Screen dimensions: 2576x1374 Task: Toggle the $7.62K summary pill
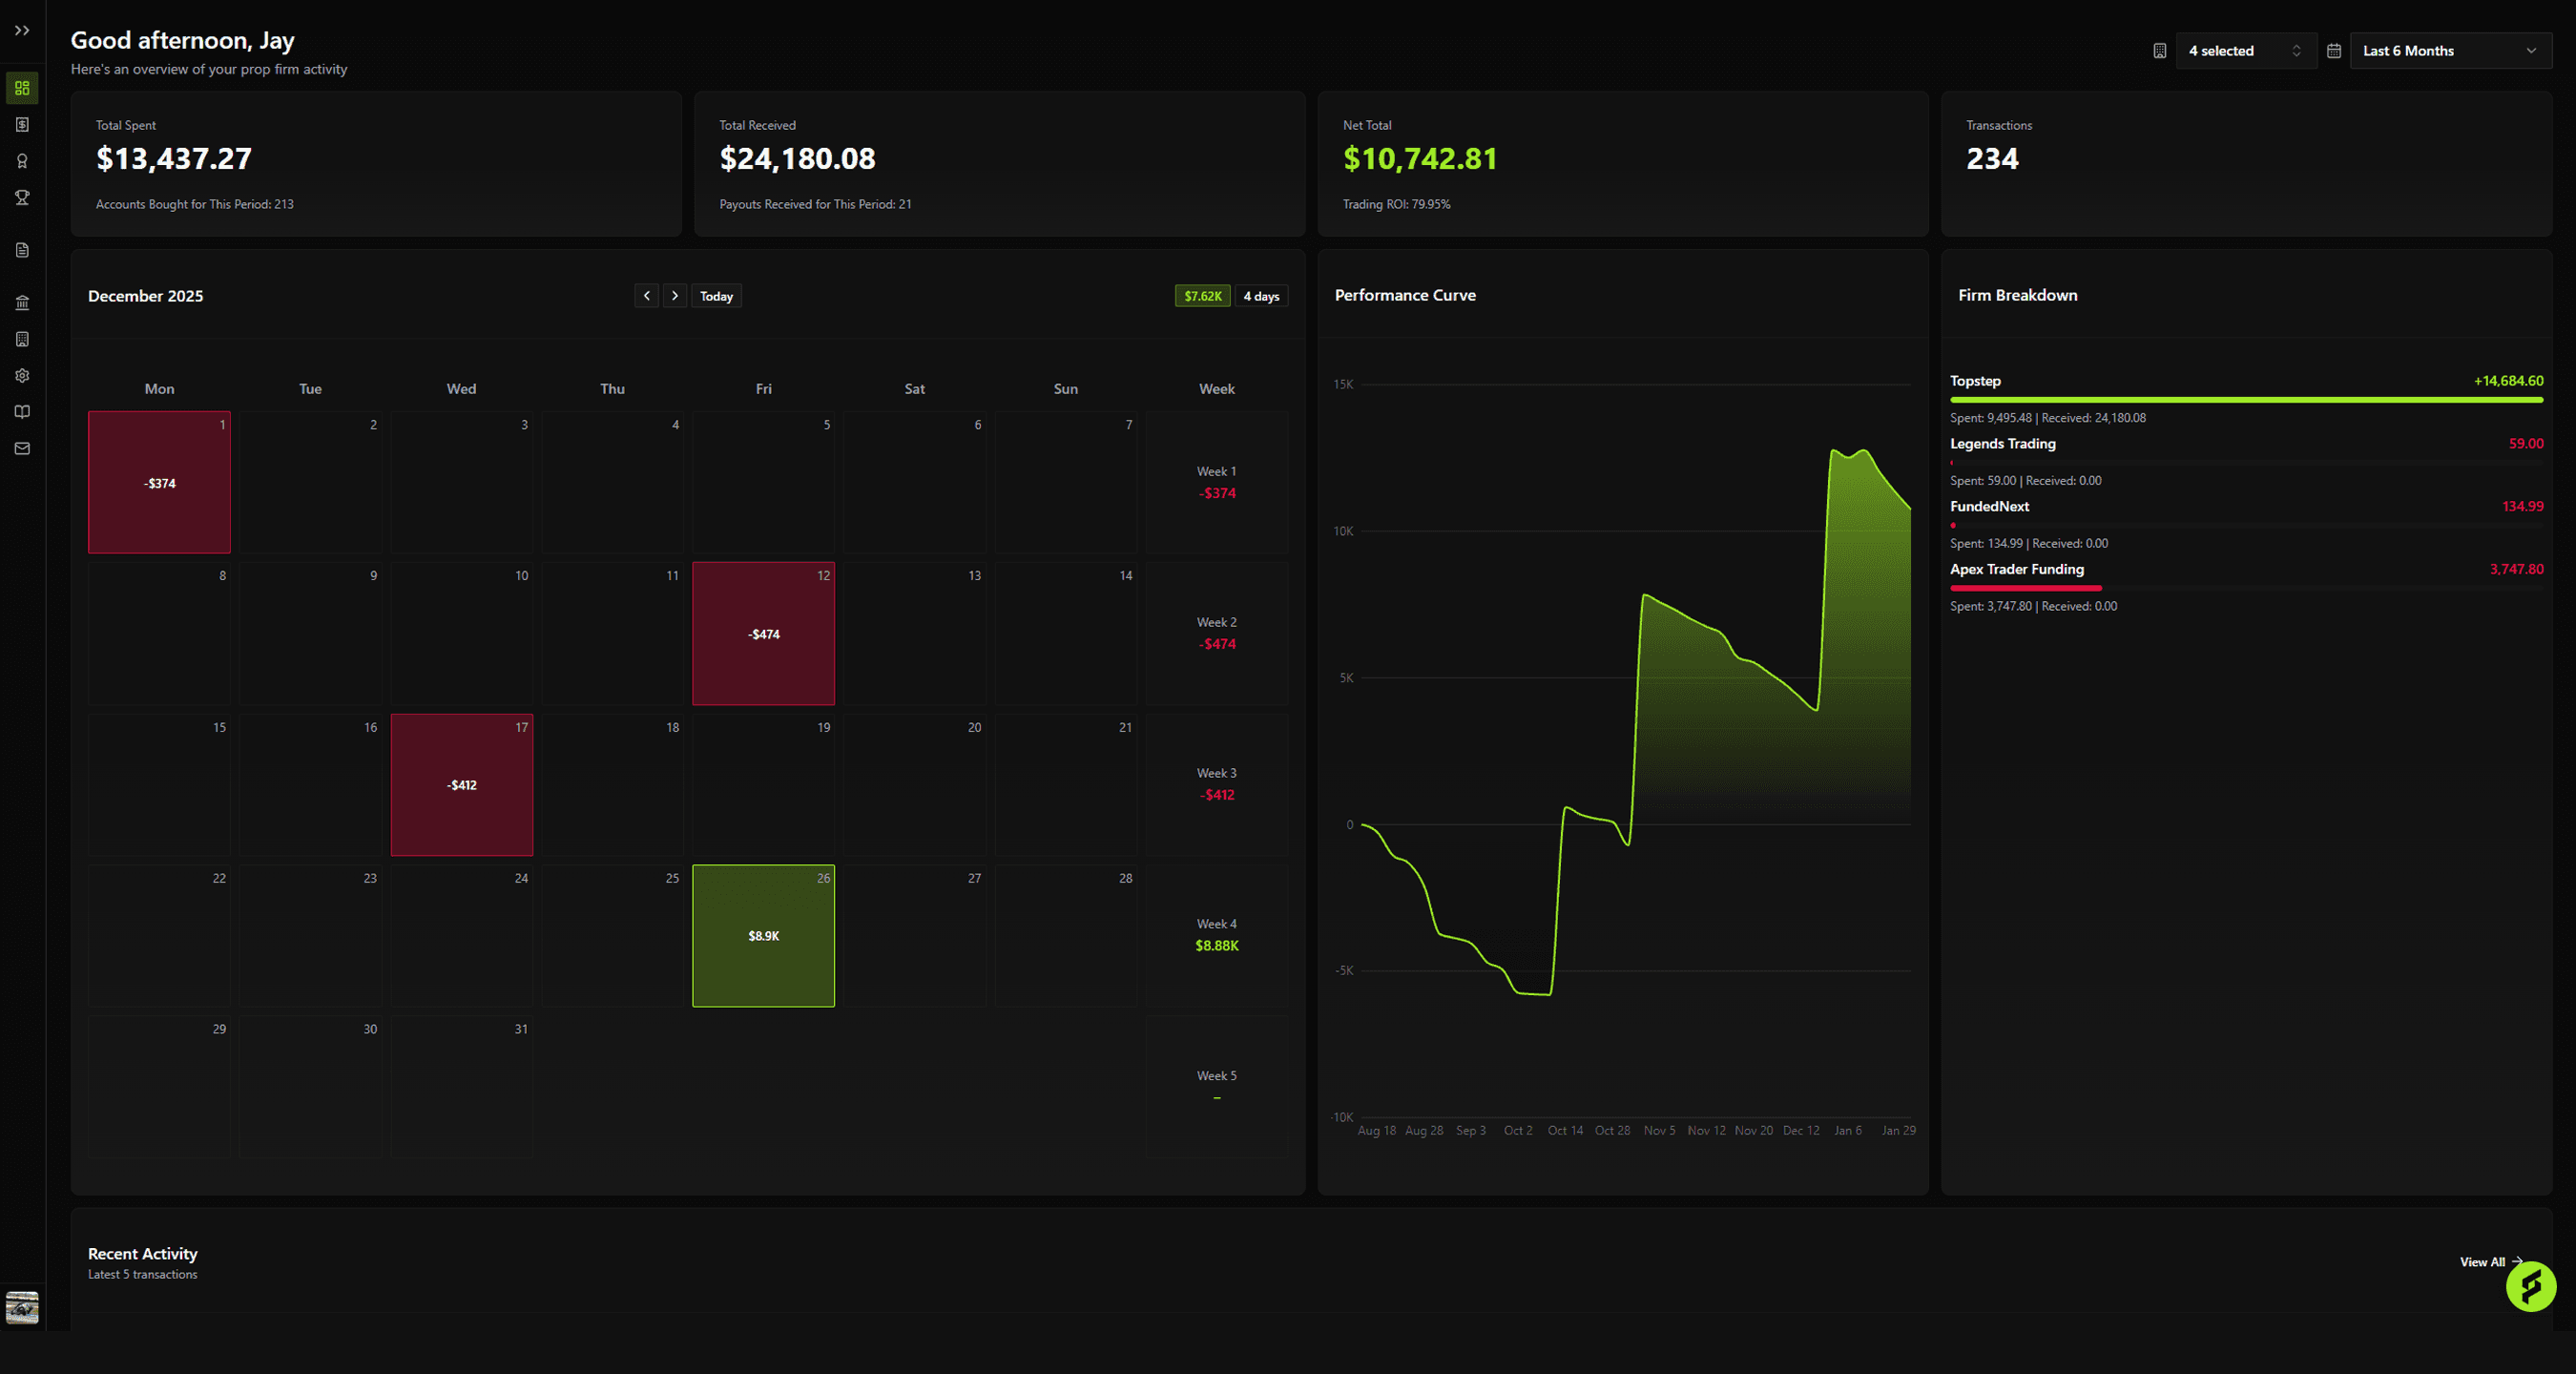(1202, 296)
